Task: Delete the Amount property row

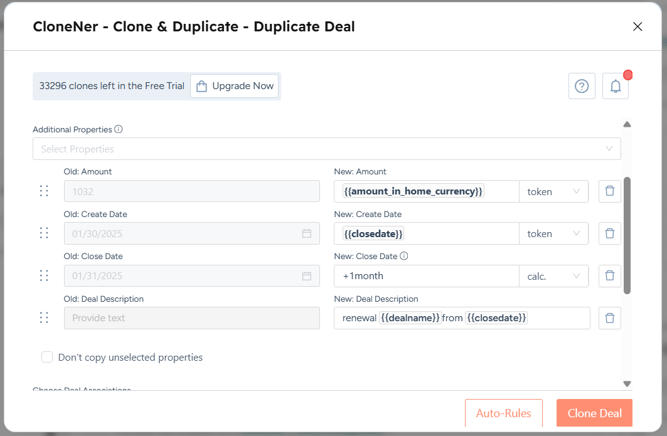Action: 610,191
